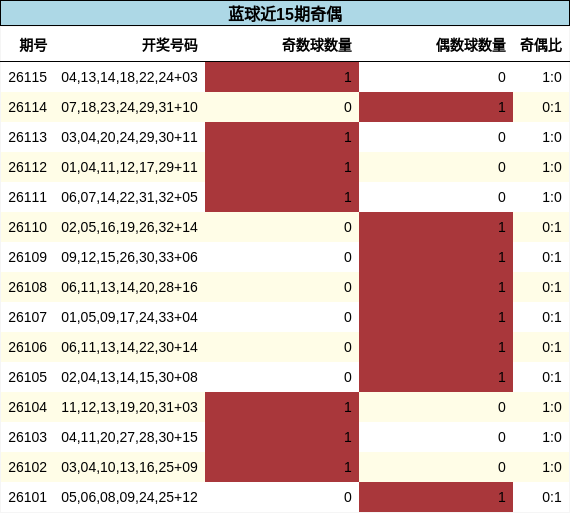
Task: Click red odd-count cell in row 26115
Action: click(282, 77)
